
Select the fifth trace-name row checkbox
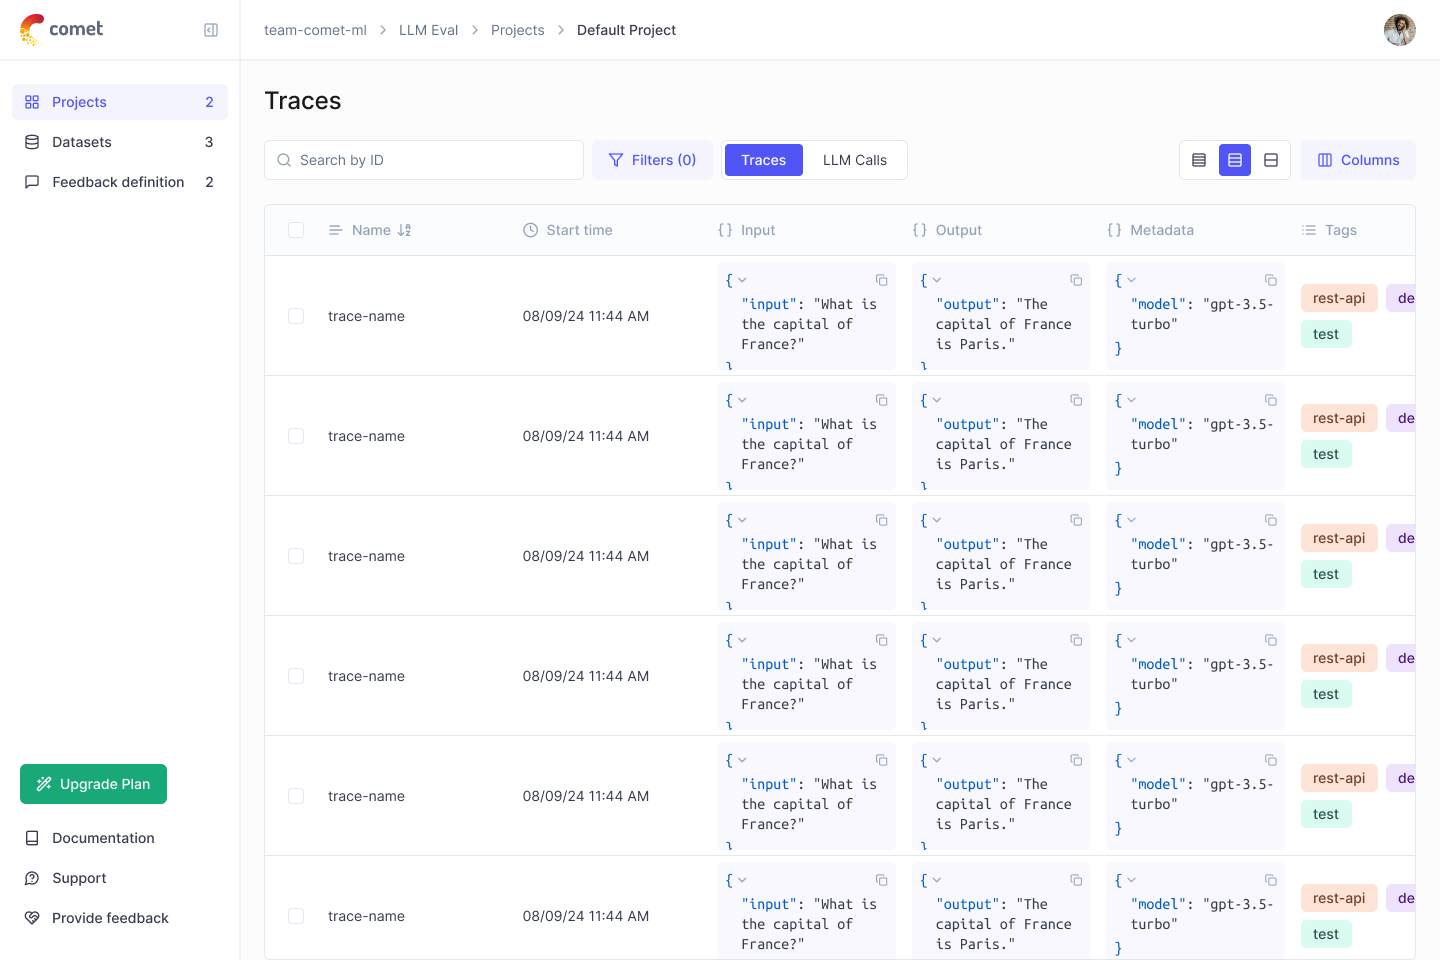(x=296, y=796)
